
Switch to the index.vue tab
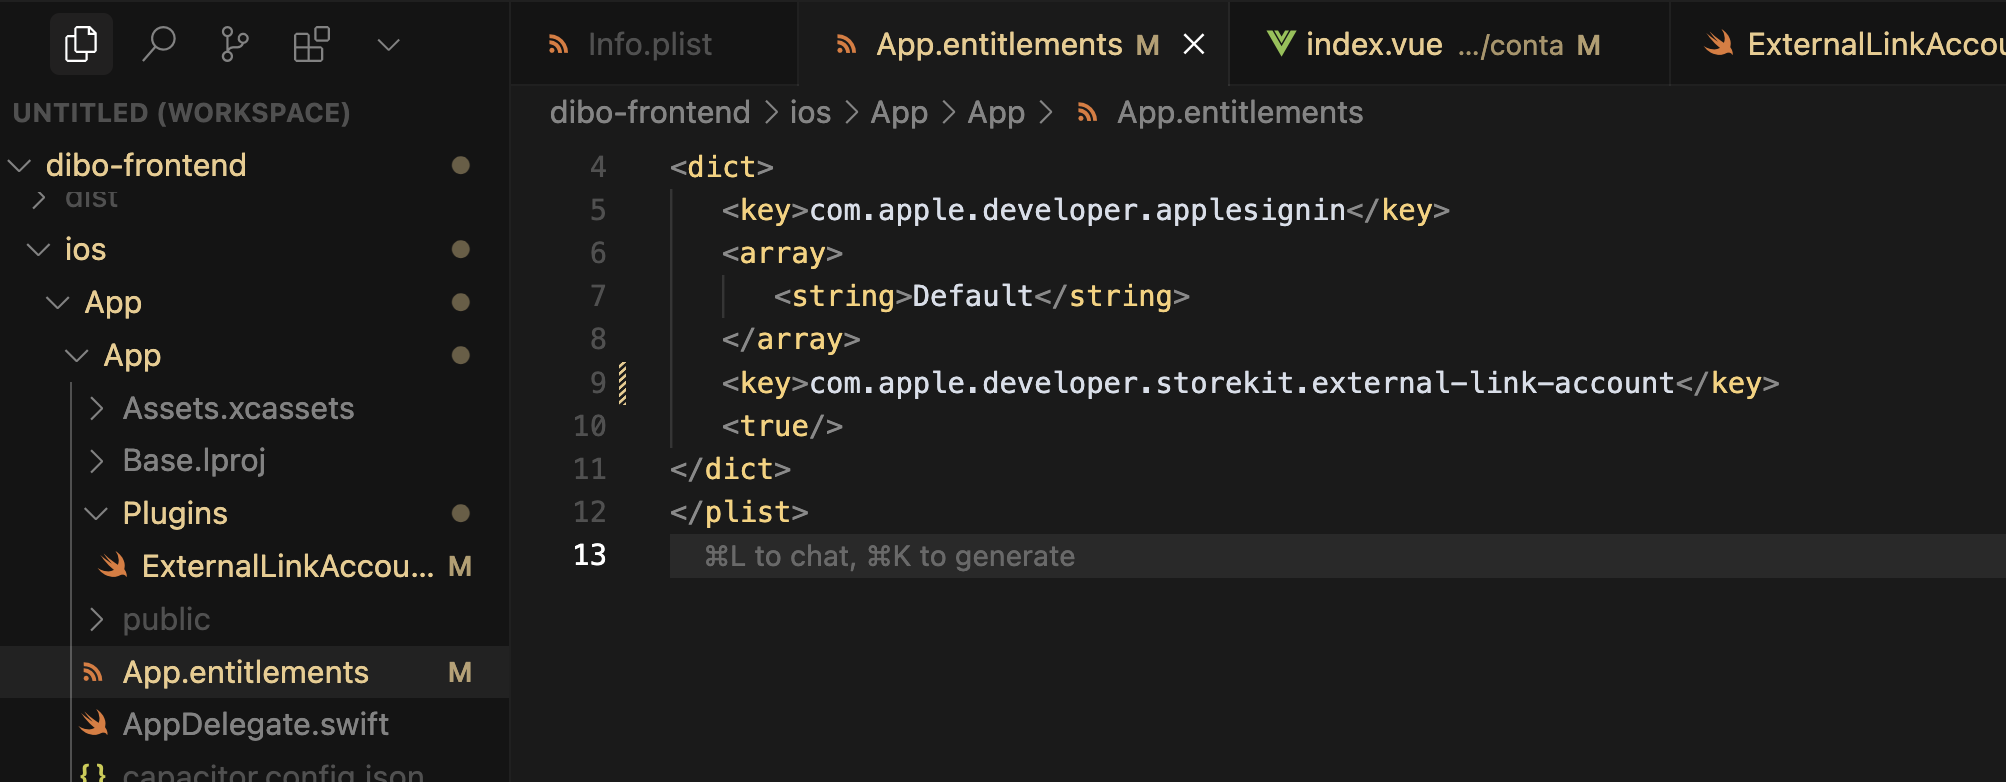point(1373,45)
